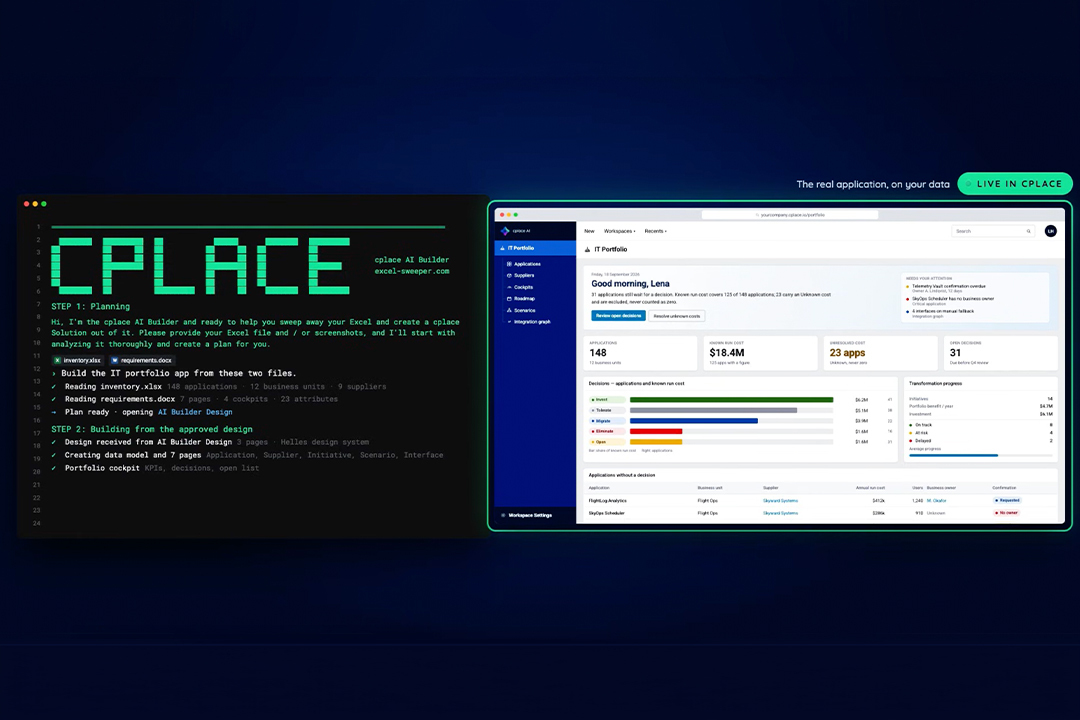Click the green Invest cost bar
1080x720 pixels.
(731, 400)
